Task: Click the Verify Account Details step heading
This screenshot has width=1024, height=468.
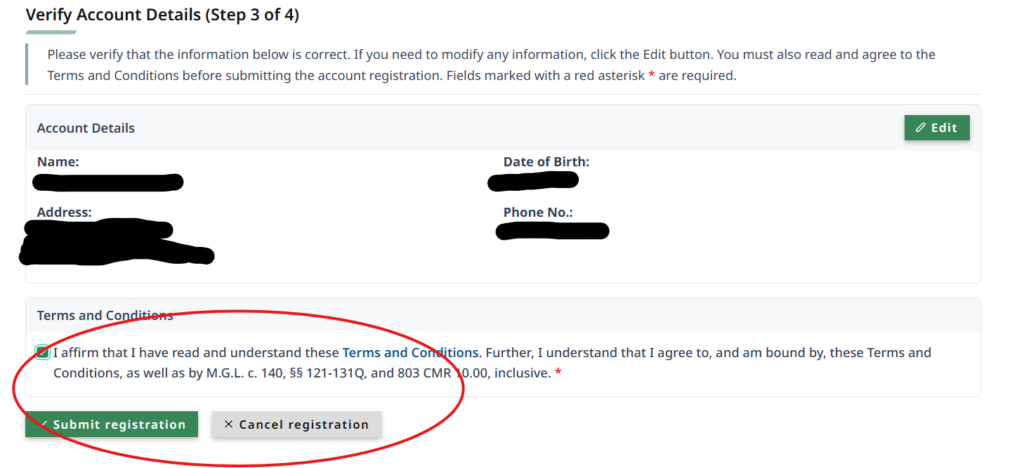Action: tap(162, 15)
